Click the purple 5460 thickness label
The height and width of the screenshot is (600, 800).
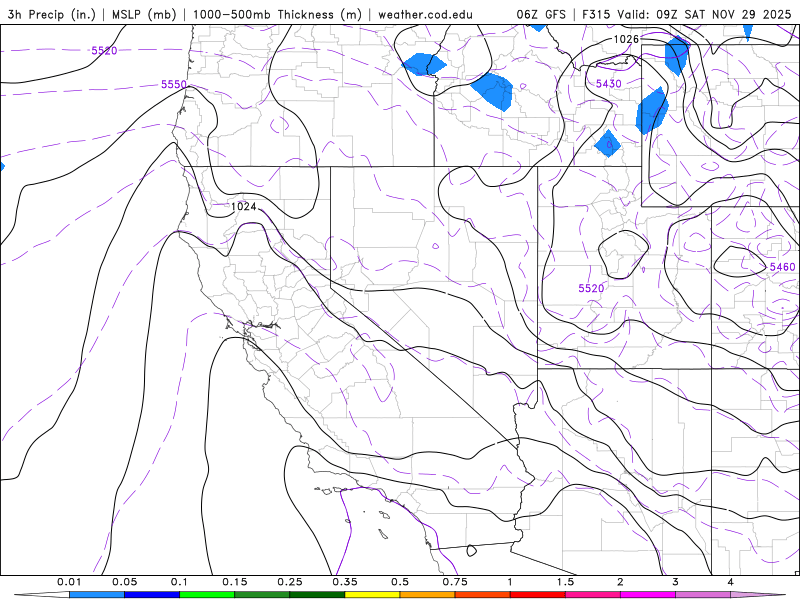(x=782, y=267)
